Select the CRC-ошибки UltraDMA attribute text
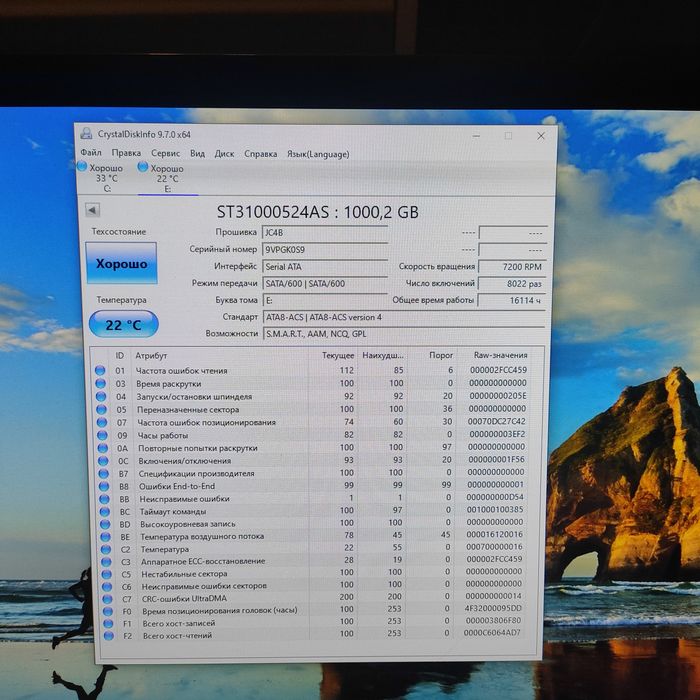The width and height of the screenshot is (700, 700). [184, 599]
